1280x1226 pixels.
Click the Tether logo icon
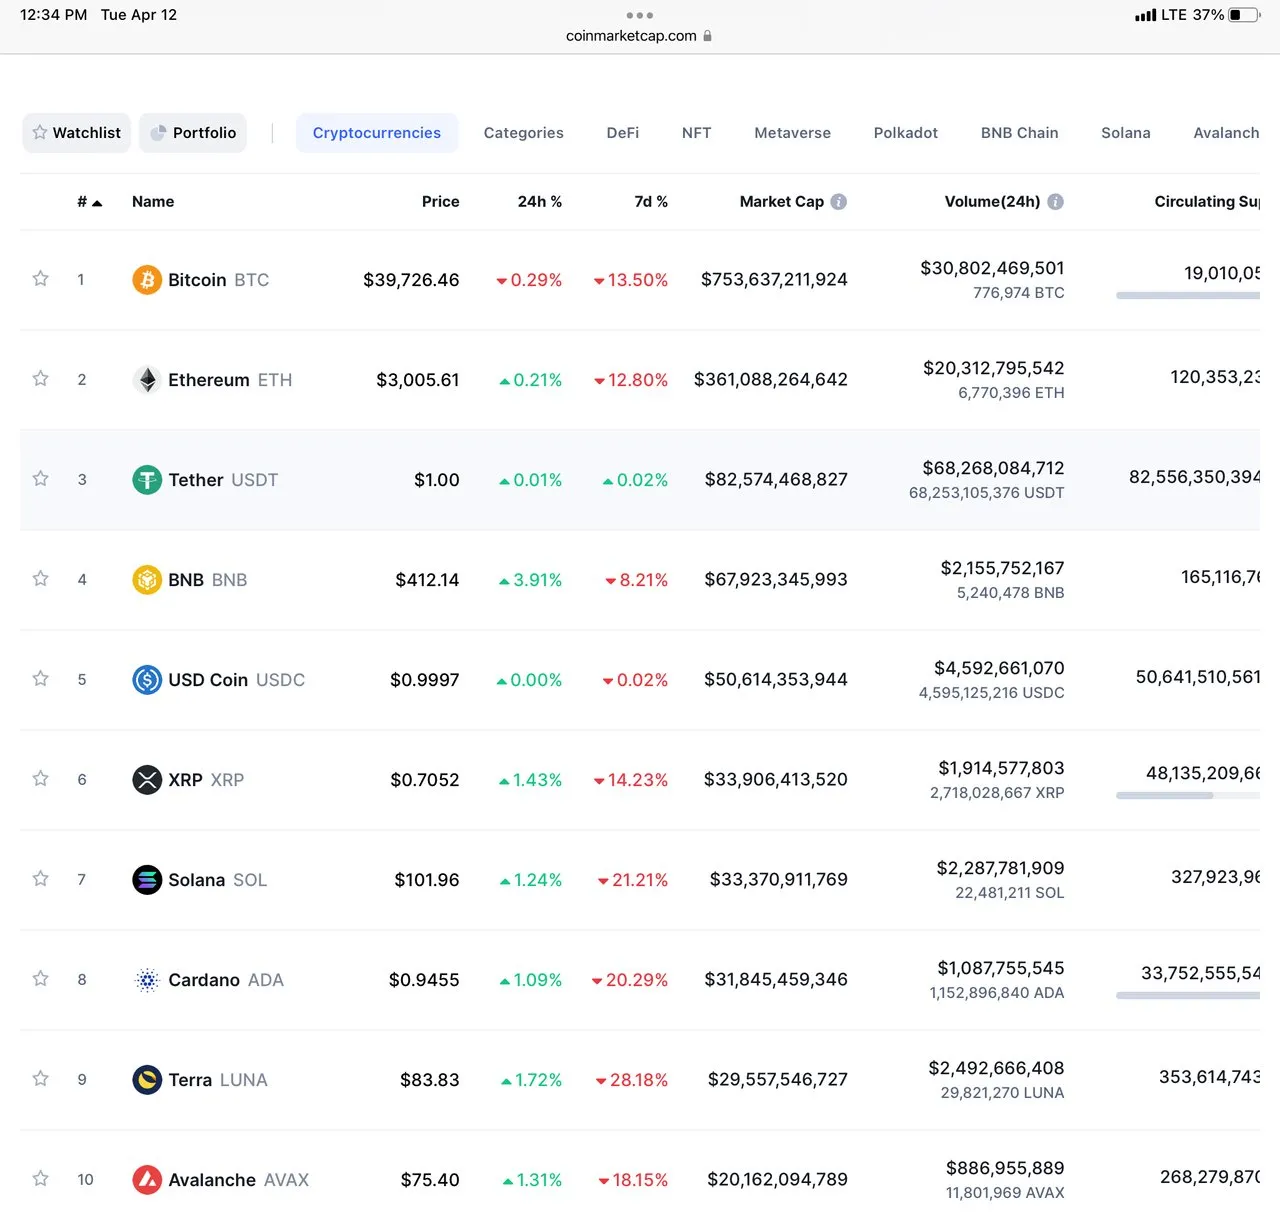147,480
